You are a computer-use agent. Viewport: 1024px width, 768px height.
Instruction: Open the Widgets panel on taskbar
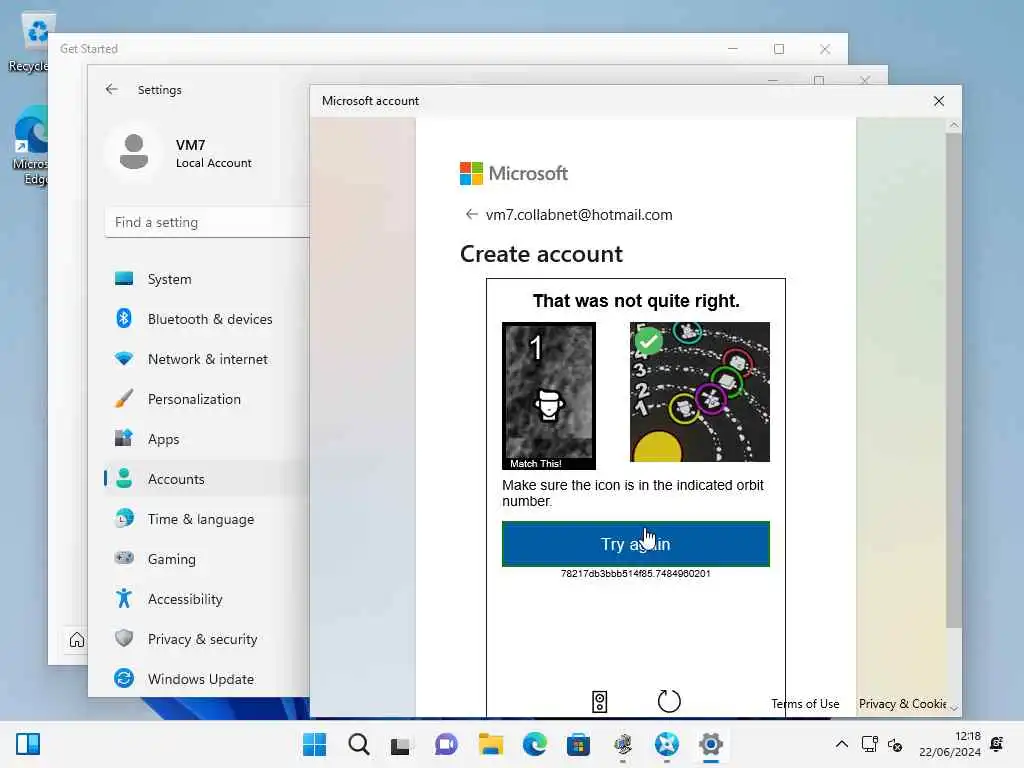(x=28, y=744)
